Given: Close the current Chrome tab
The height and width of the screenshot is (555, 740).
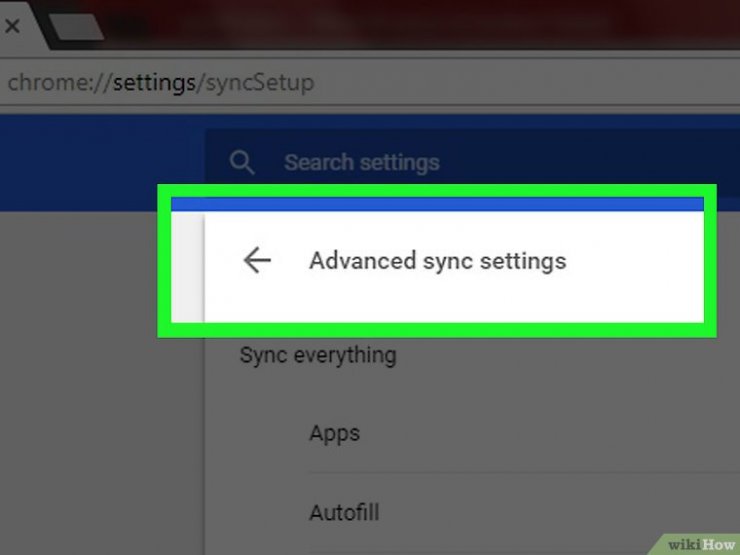Looking at the screenshot, I should pos(12,27).
